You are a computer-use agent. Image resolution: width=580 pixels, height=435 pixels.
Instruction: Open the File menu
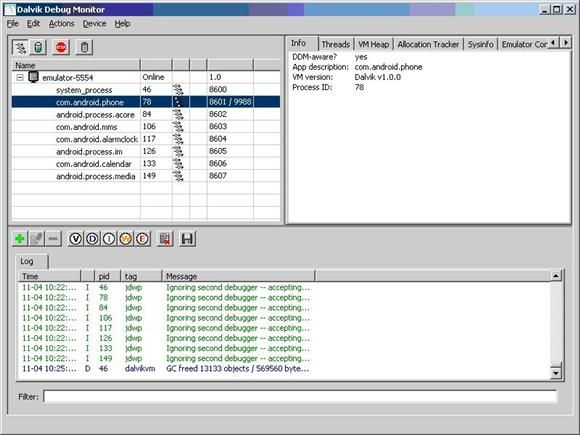point(13,24)
